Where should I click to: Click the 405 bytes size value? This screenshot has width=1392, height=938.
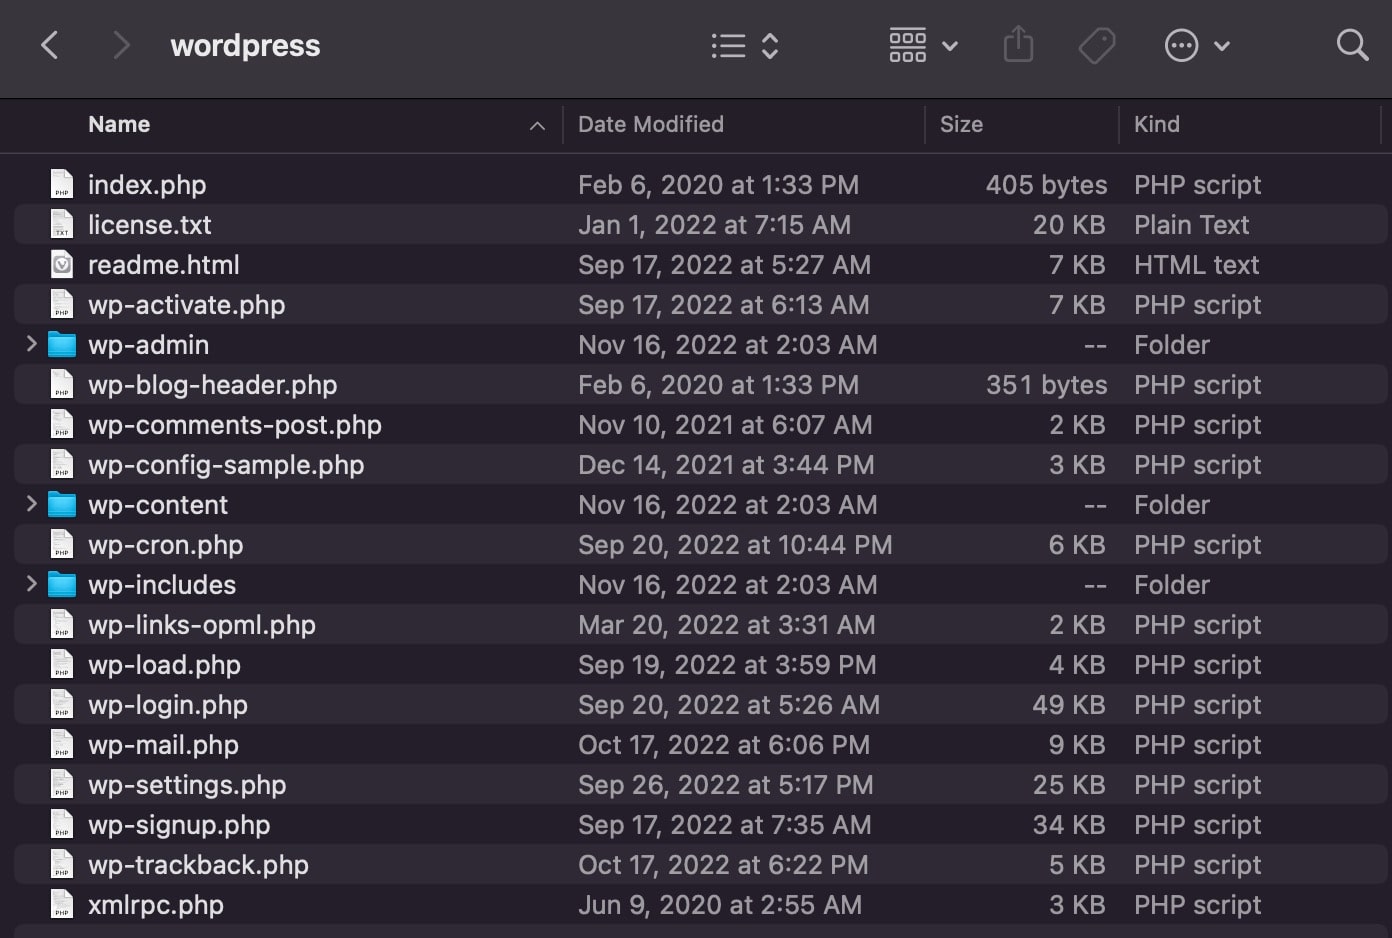pos(1046,185)
